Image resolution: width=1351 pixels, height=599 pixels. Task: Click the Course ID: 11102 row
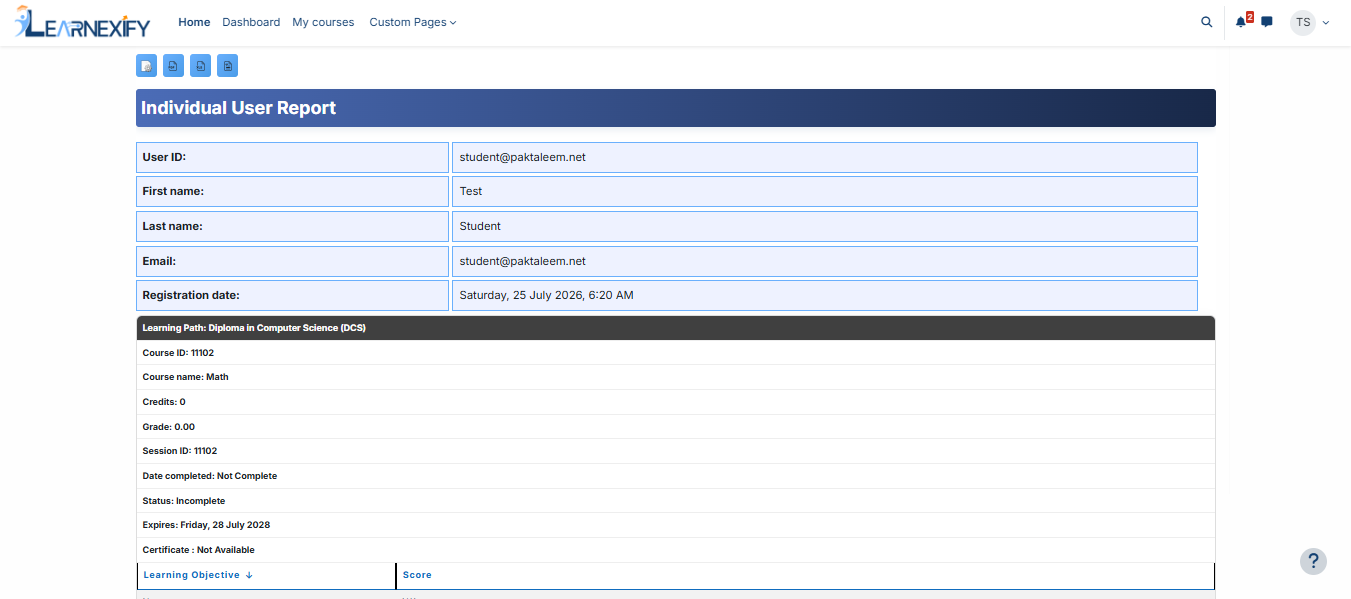tap(676, 353)
